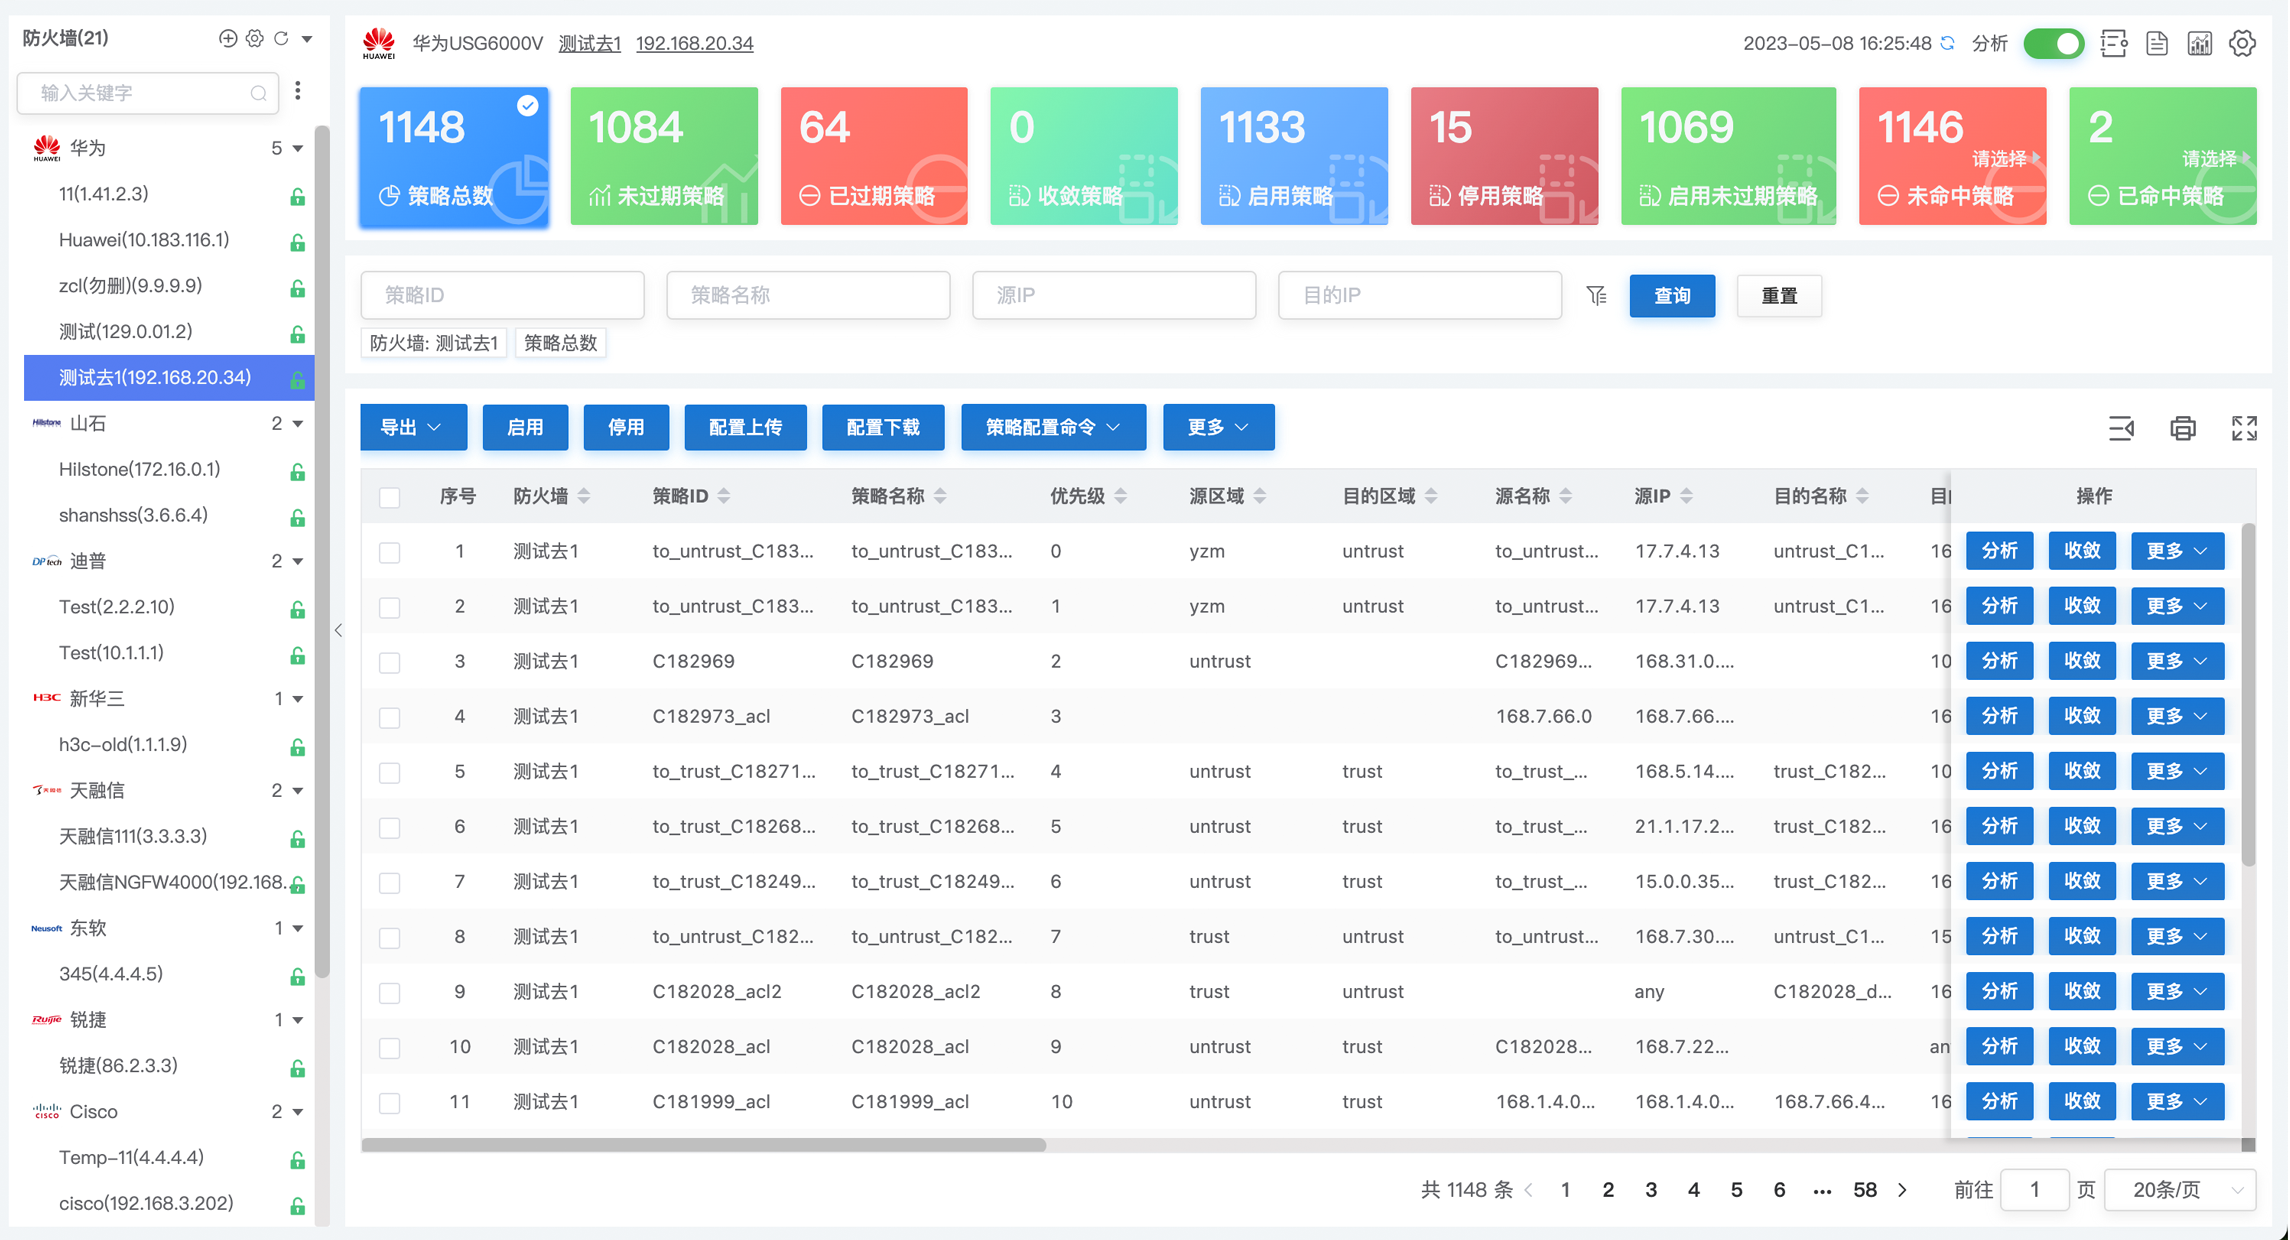
Task: Open the top-right document icon
Action: coord(2157,43)
